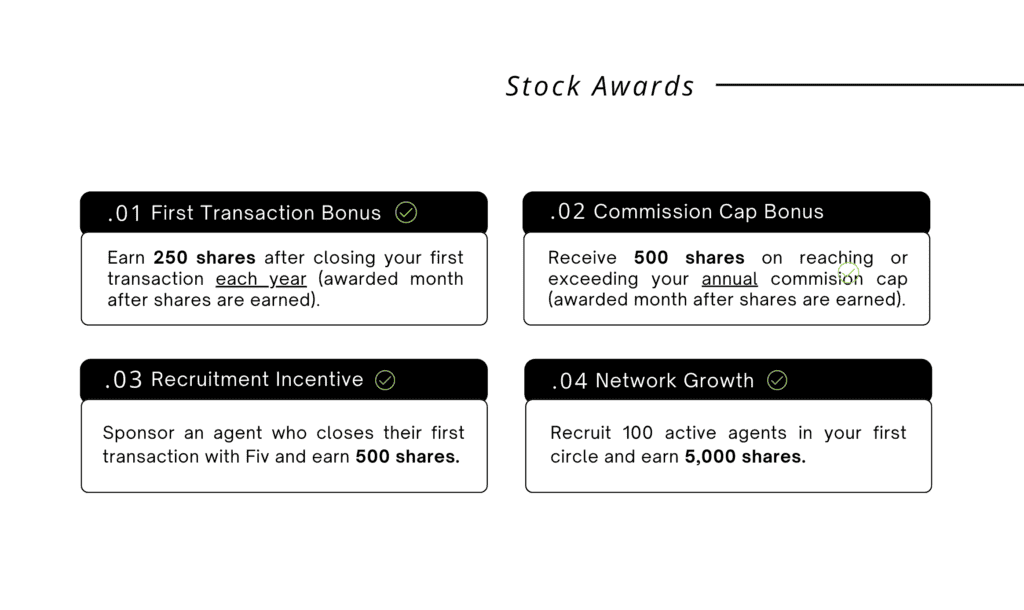Click the underlined "annual" text

[x=730, y=279]
